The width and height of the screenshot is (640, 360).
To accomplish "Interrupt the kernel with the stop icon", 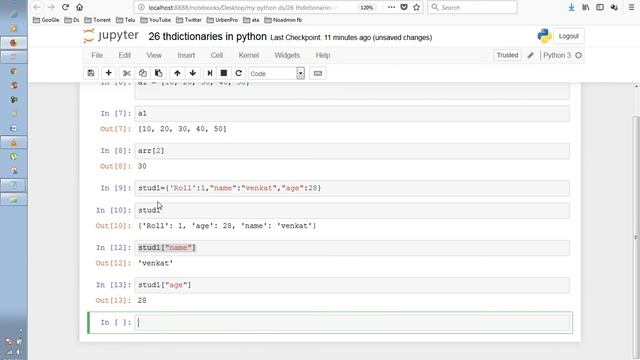I will click(x=224, y=73).
